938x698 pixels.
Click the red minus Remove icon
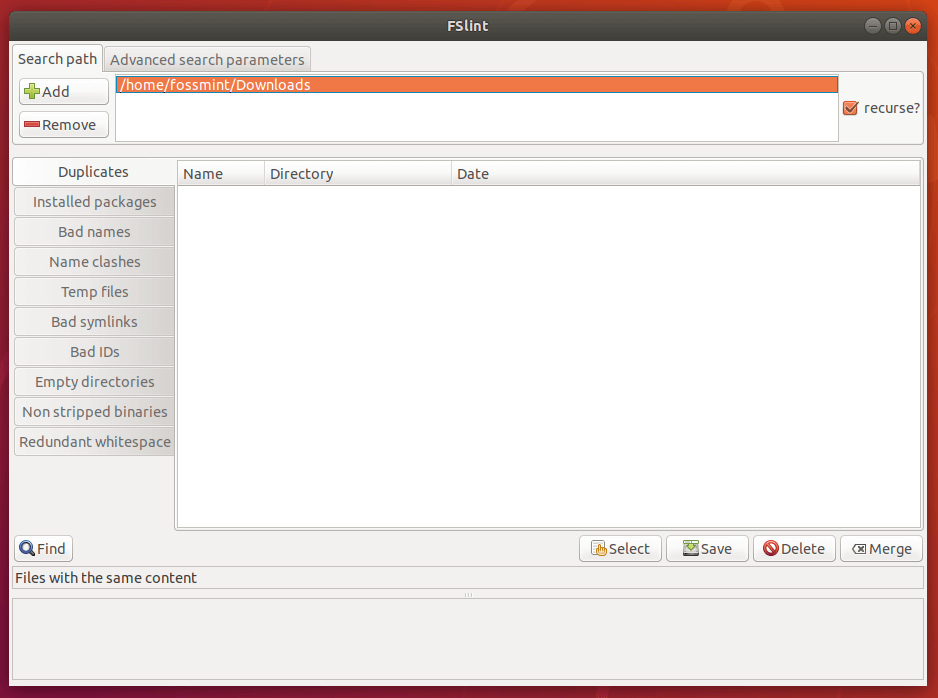coord(31,124)
